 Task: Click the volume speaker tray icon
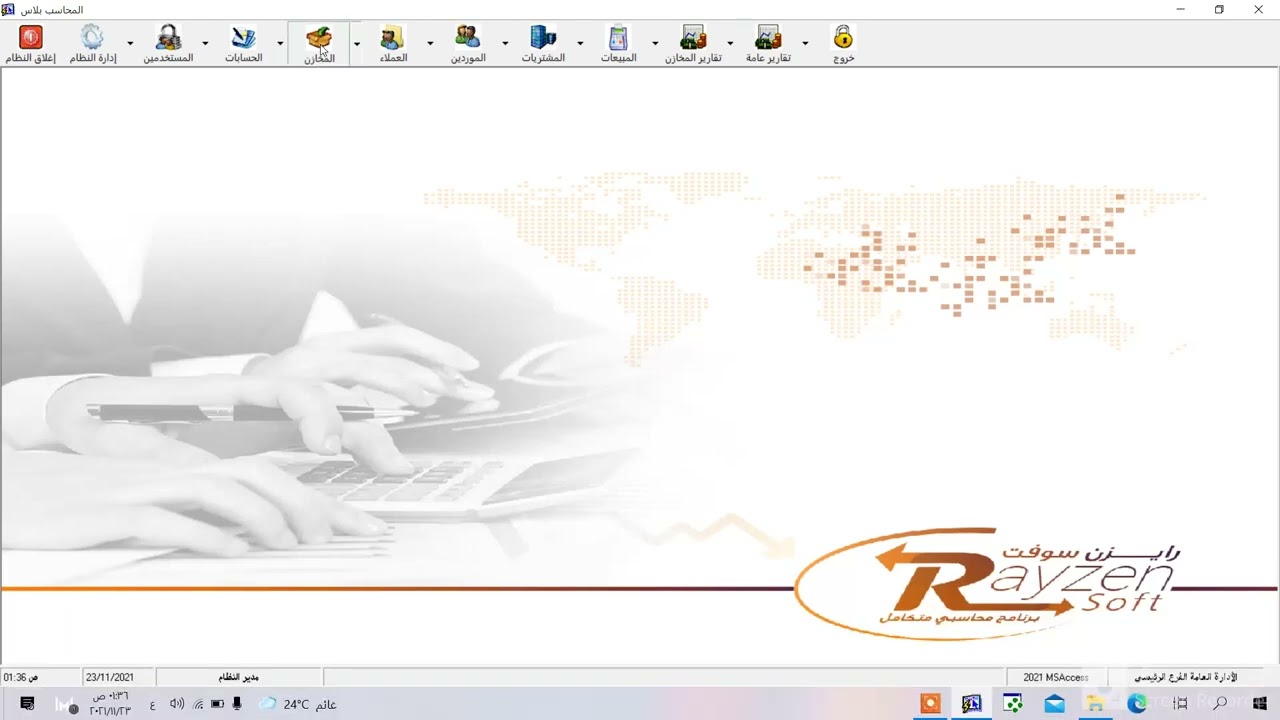coord(177,704)
